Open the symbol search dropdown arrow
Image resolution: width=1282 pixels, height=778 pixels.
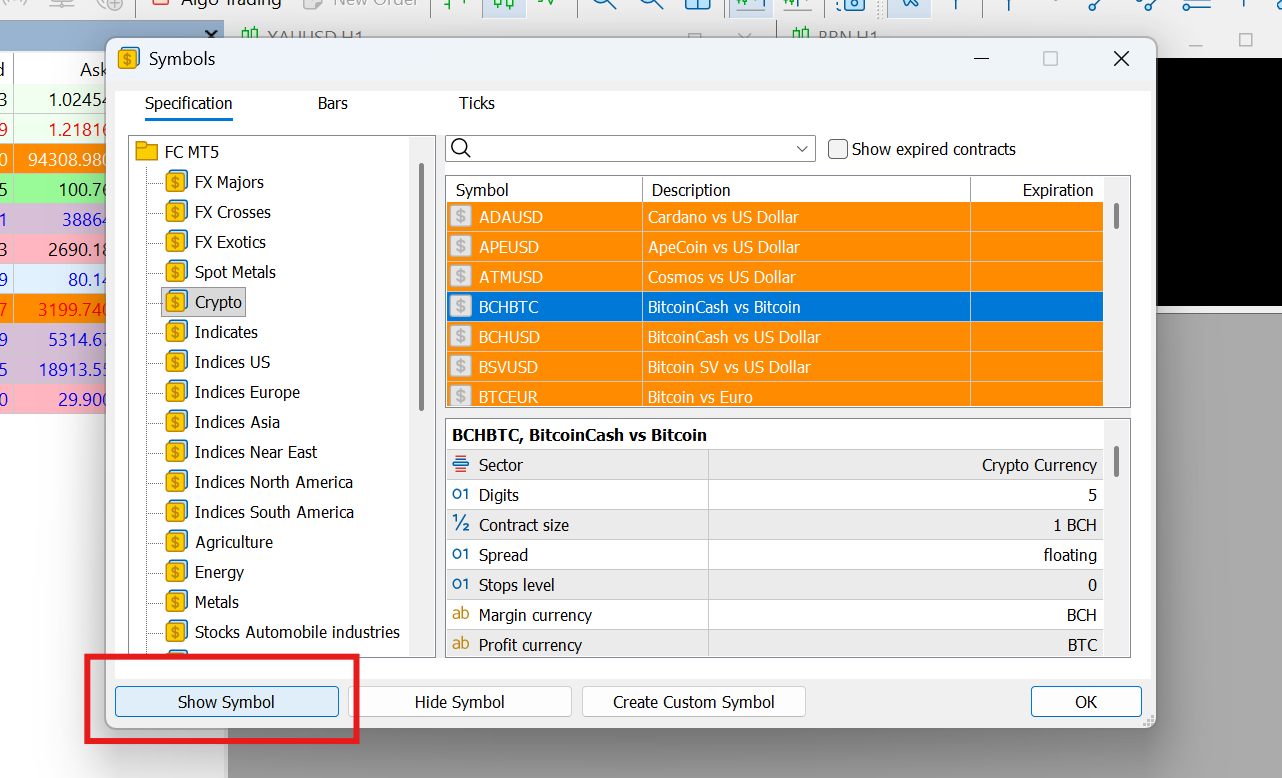pos(802,149)
